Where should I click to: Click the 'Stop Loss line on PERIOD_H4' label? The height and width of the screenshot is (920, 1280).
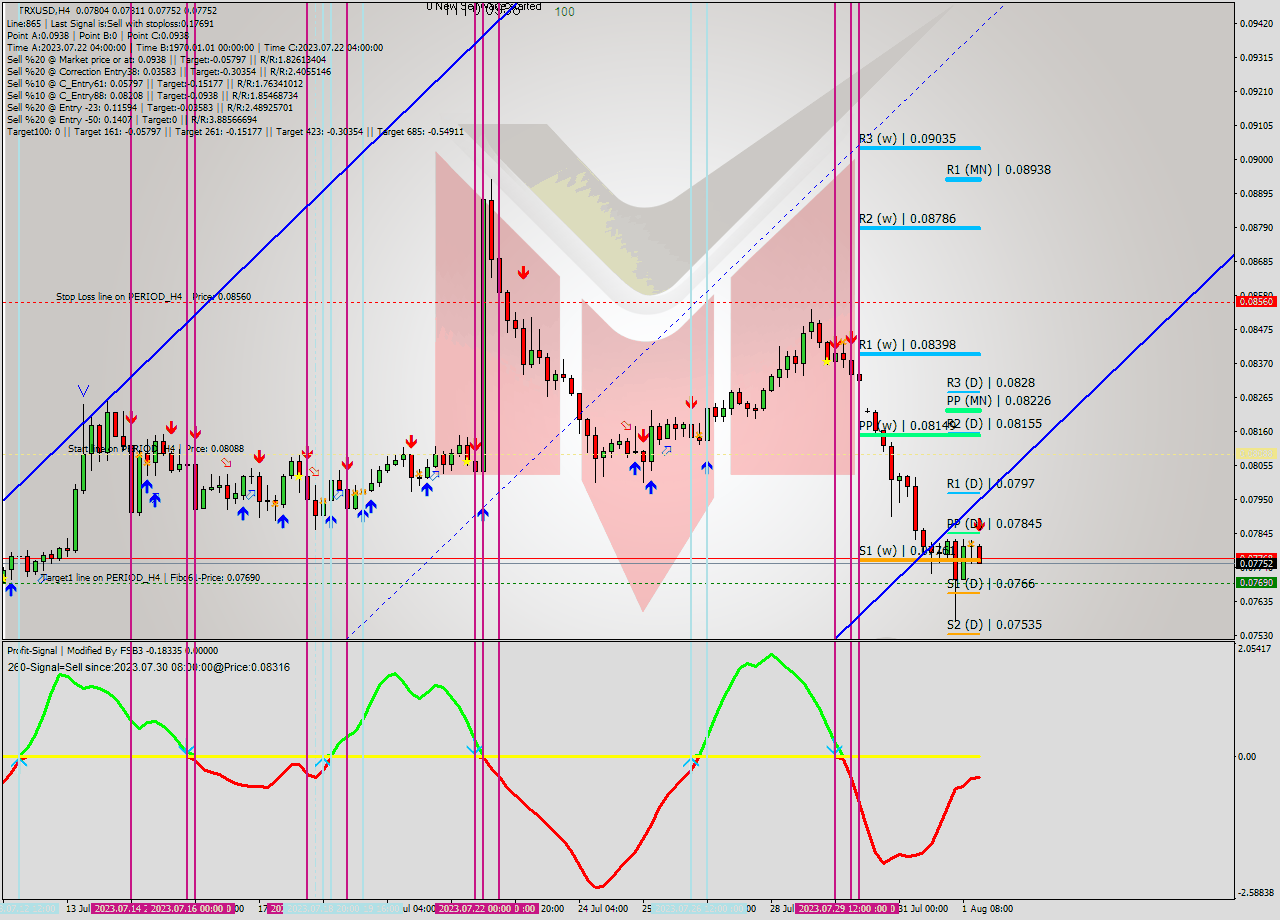pos(120,297)
